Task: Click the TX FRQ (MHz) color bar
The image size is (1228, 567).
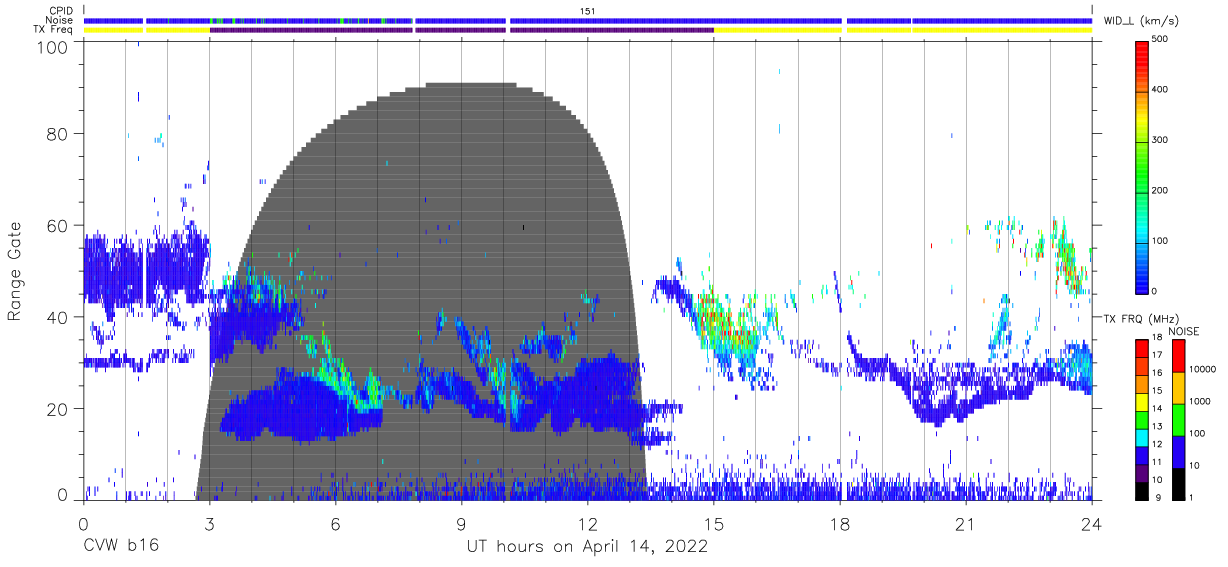Action: click(x=1142, y=419)
